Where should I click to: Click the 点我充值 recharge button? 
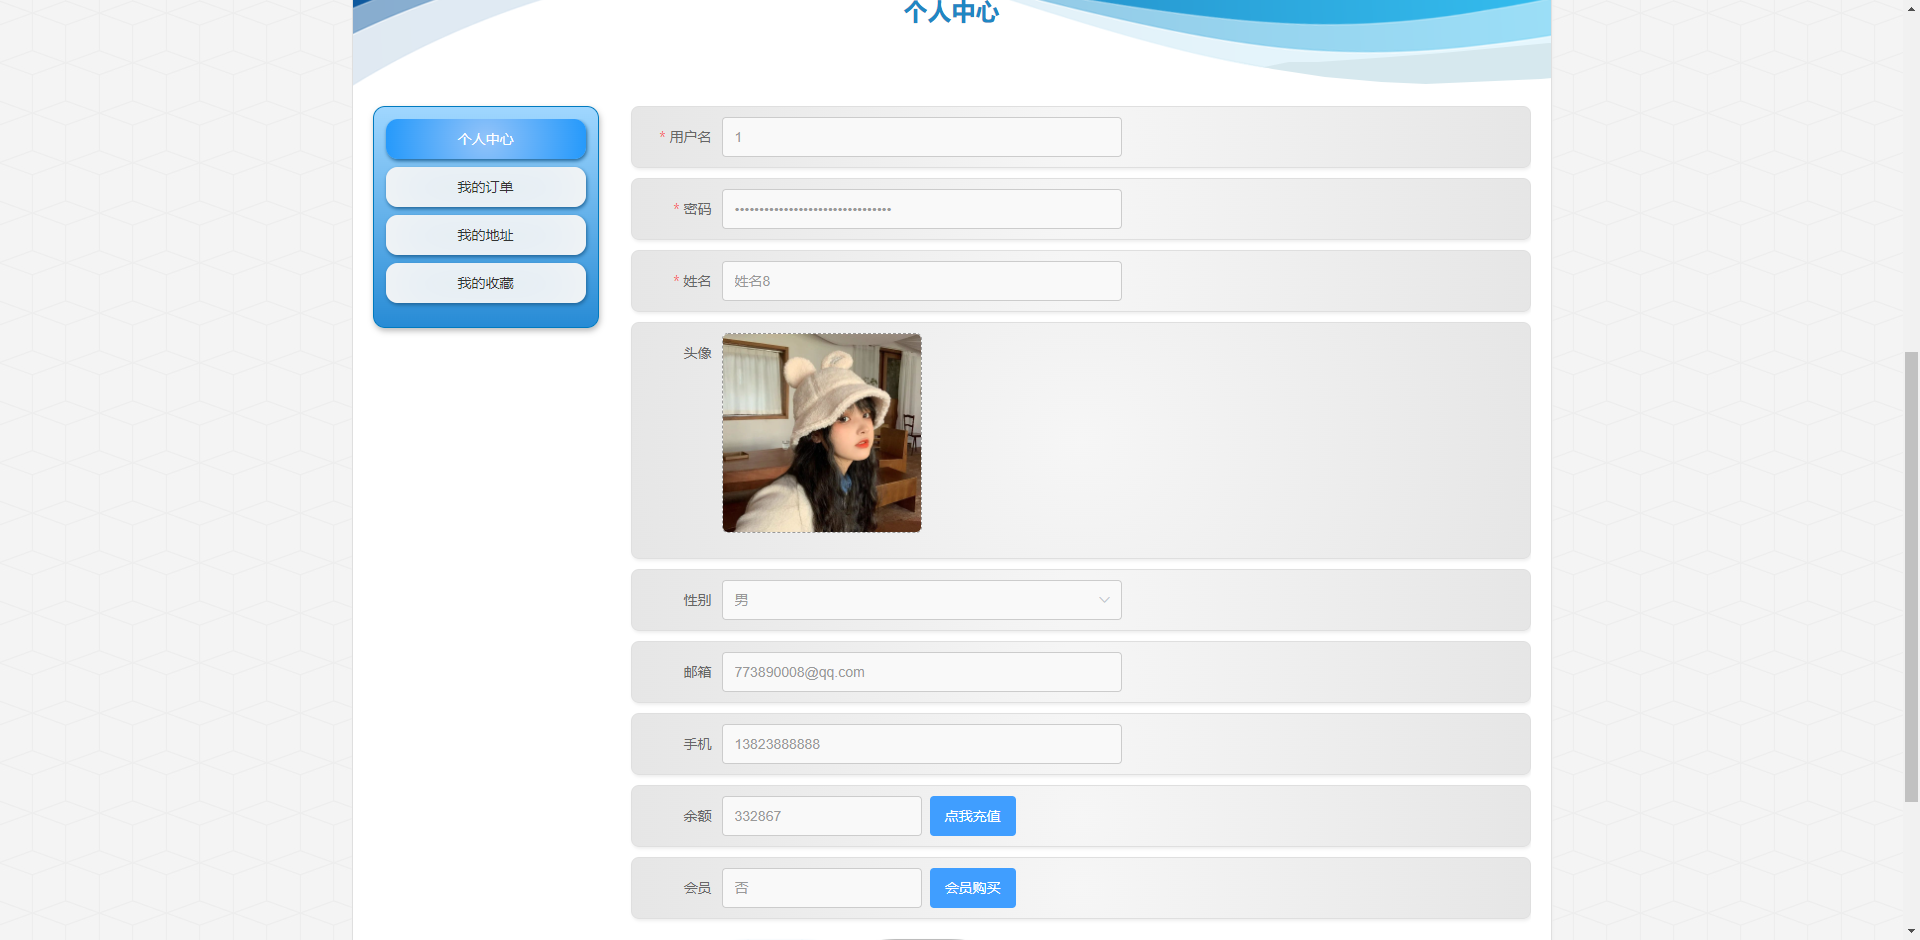pos(973,816)
